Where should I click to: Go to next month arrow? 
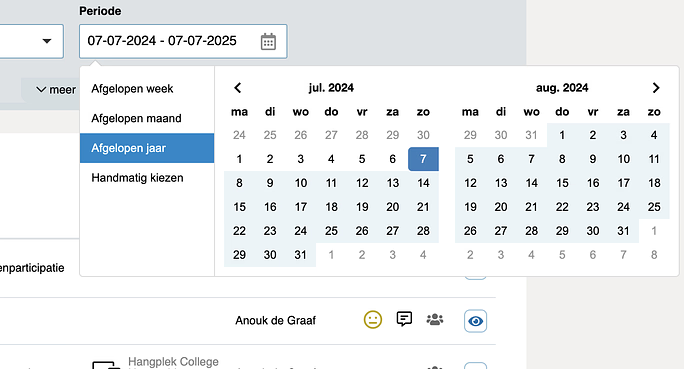[x=656, y=88]
